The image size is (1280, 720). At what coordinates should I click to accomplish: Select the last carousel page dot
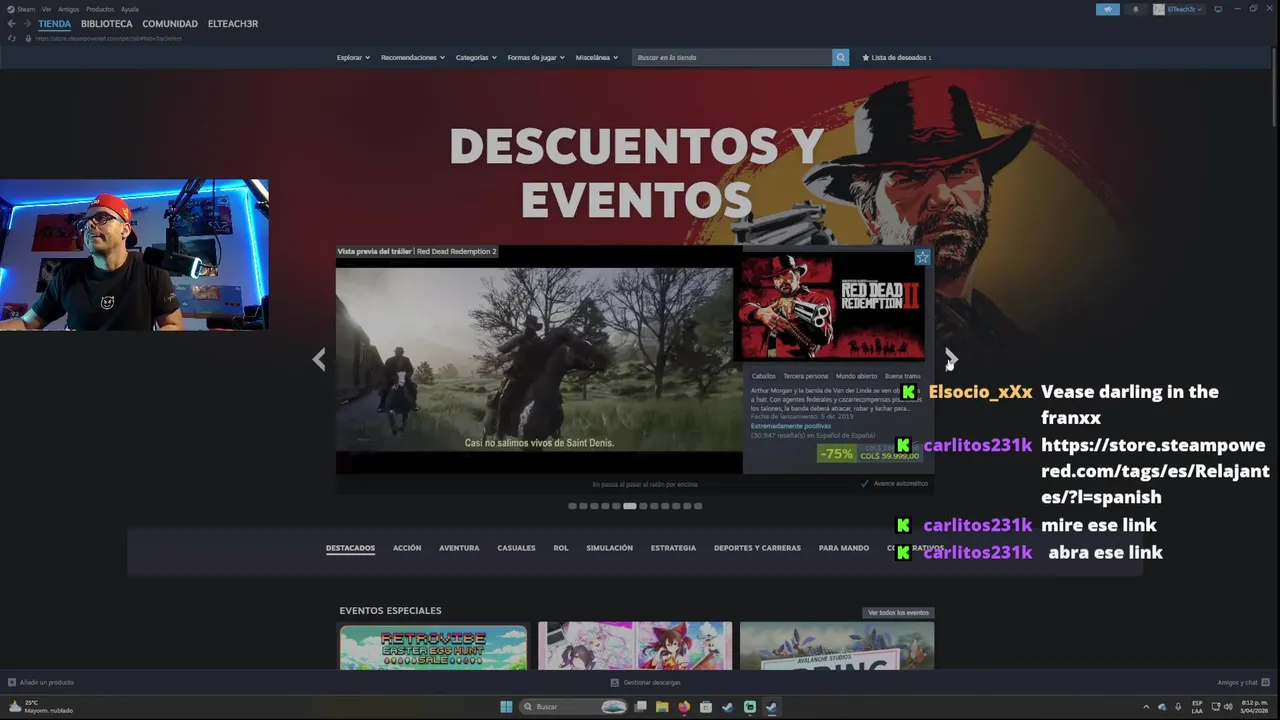pyautogui.click(x=698, y=506)
